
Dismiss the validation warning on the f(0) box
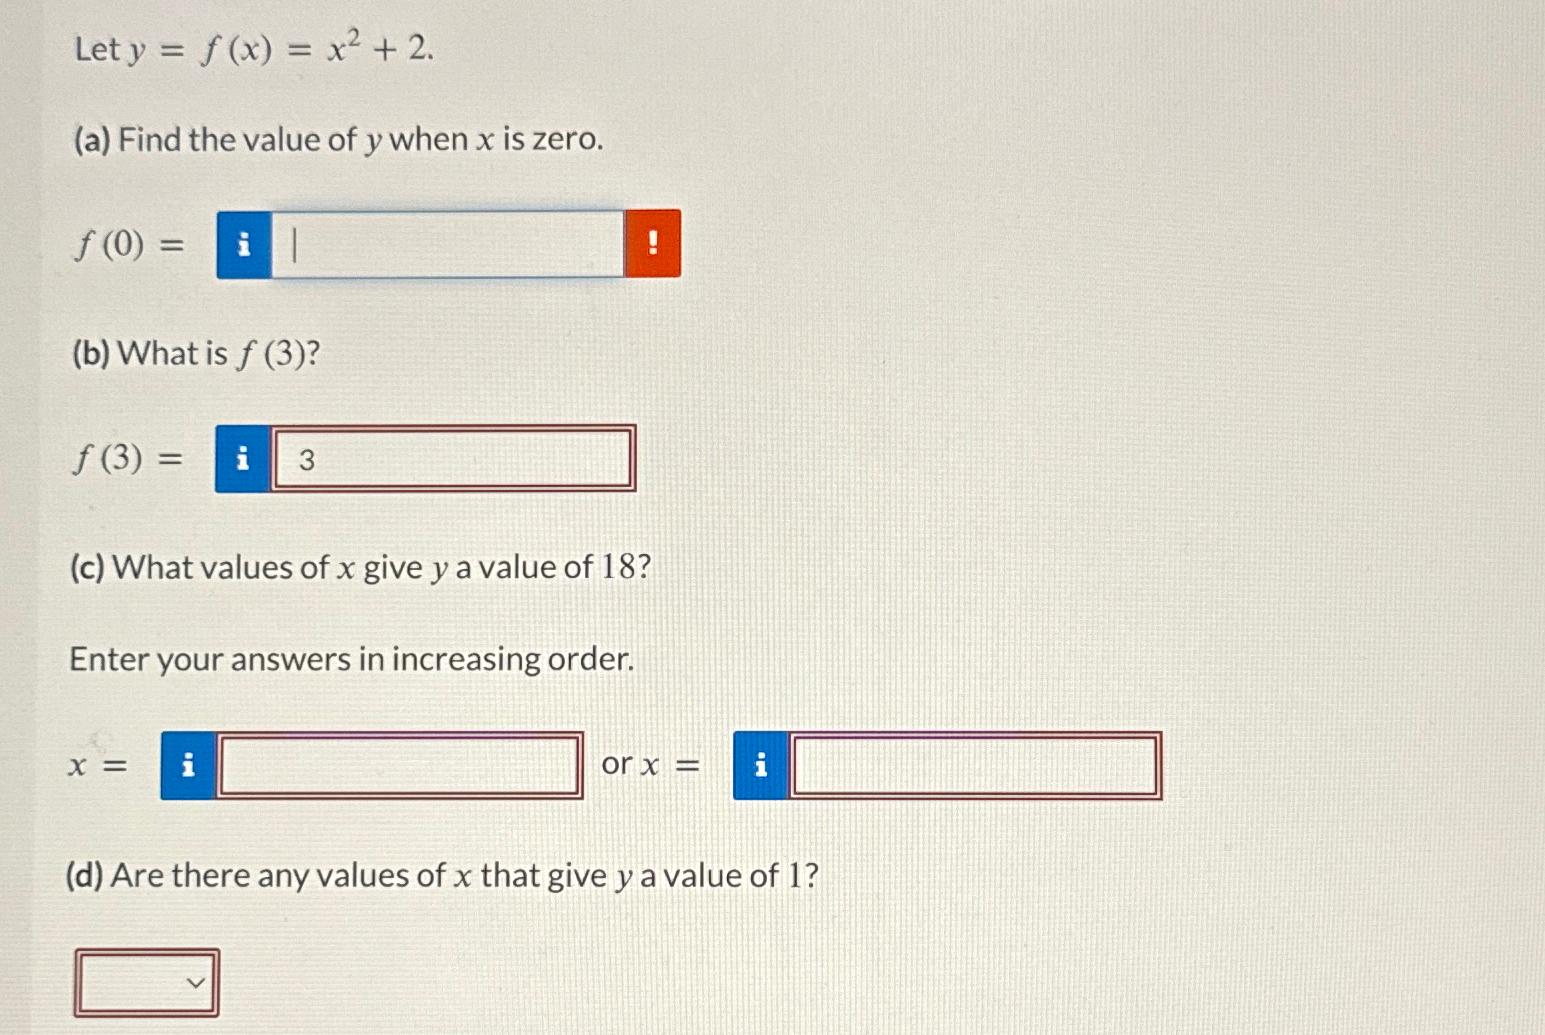654,245
